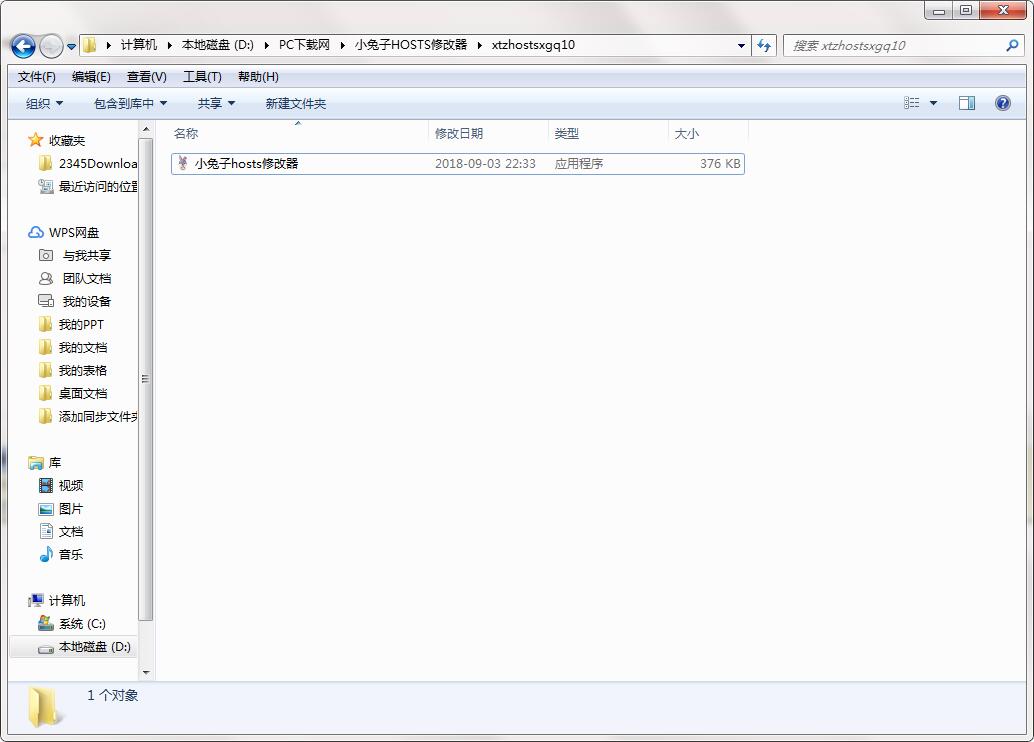
Task: Click the 新建文件夹 button
Action: click(295, 104)
